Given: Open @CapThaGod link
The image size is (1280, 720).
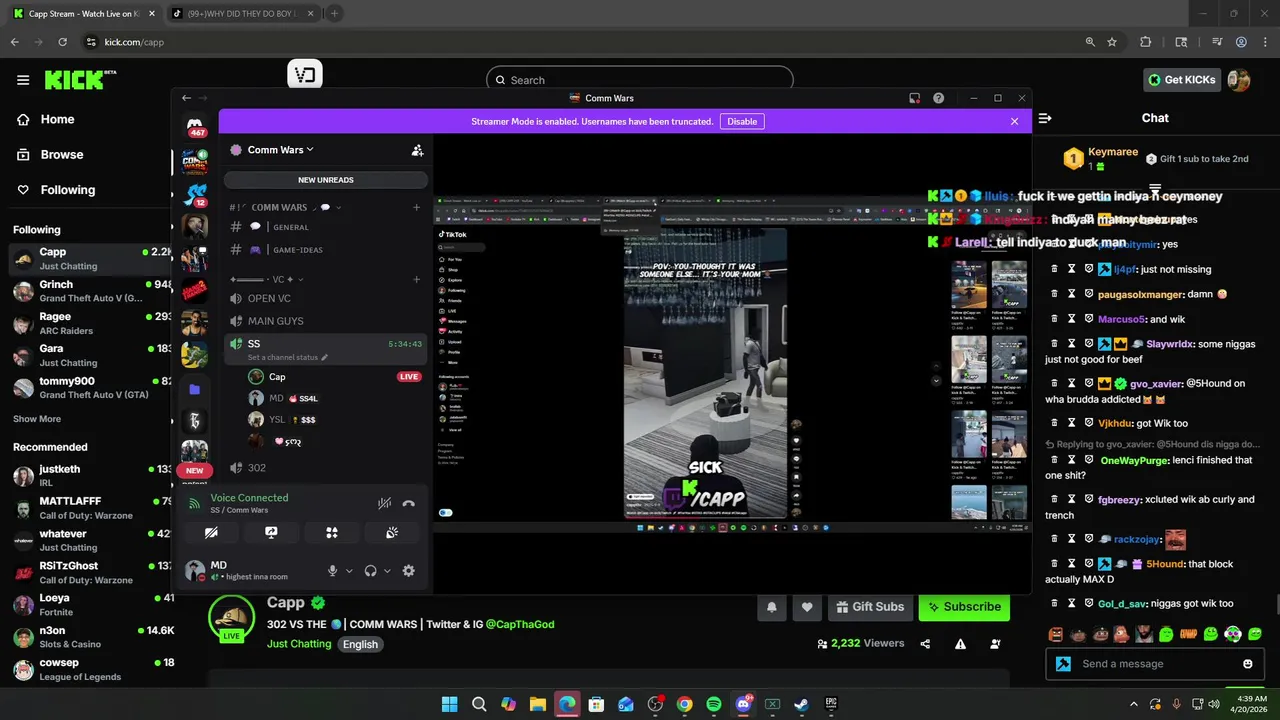Looking at the screenshot, I should (520, 624).
